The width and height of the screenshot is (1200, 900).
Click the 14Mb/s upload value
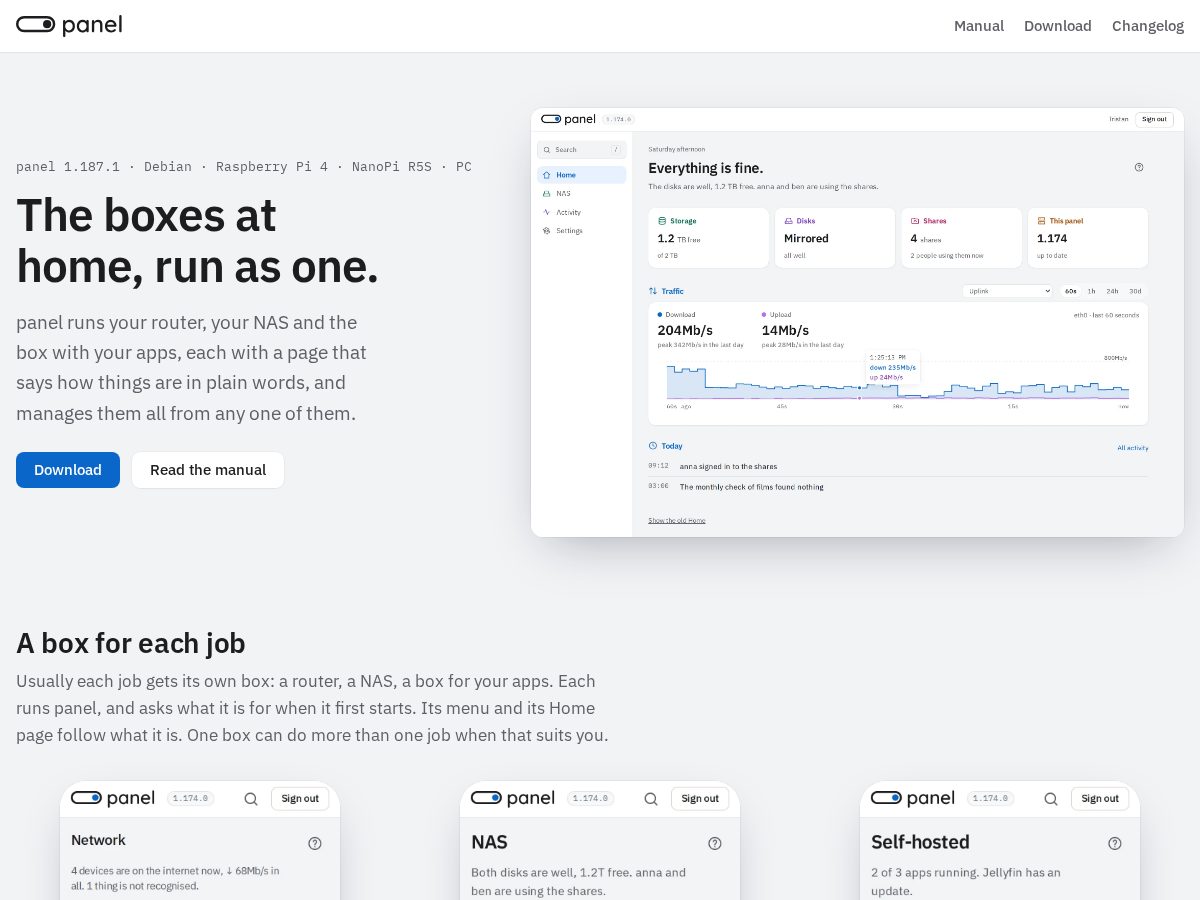(785, 330)
